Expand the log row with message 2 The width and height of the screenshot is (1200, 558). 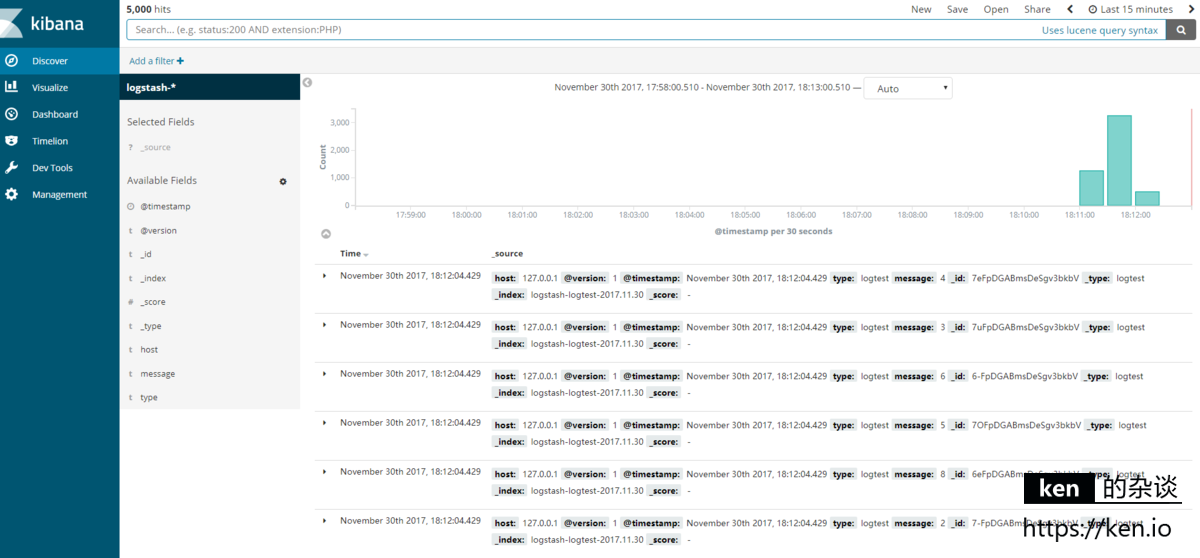(x=324, y=521)
